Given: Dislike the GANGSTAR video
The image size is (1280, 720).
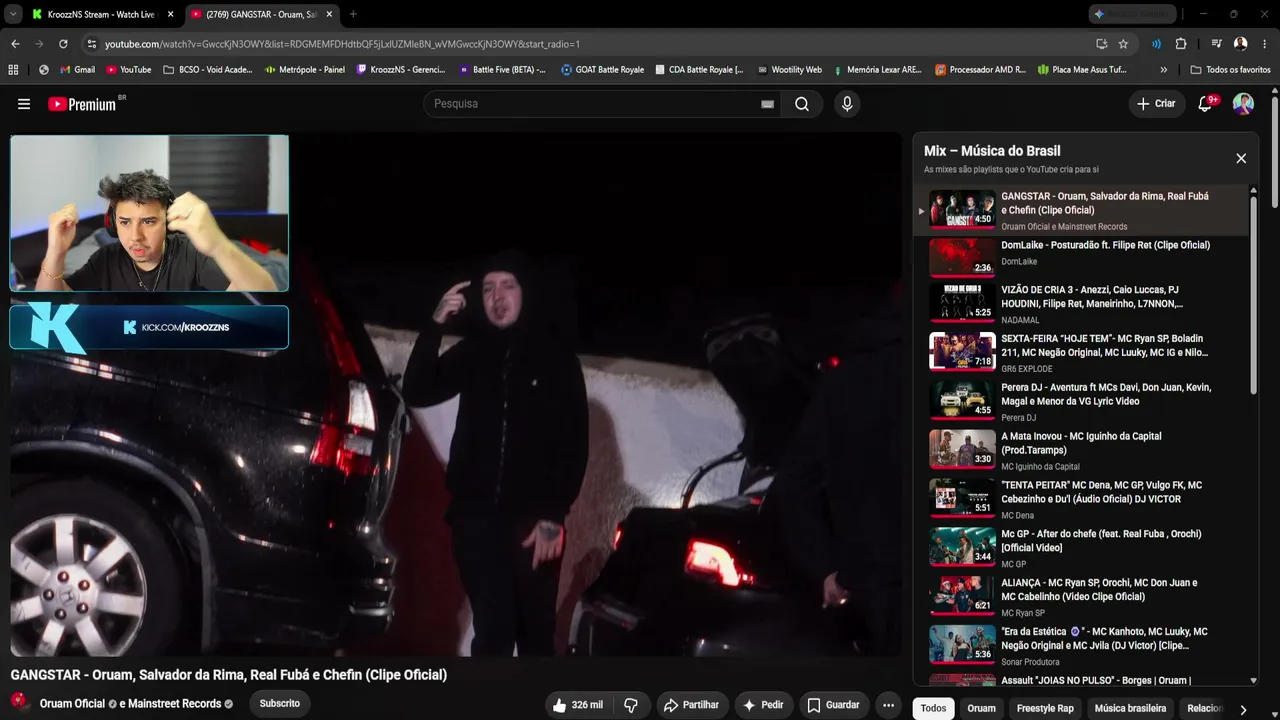Looking at the screenshot, I should [x=631, y=705].
